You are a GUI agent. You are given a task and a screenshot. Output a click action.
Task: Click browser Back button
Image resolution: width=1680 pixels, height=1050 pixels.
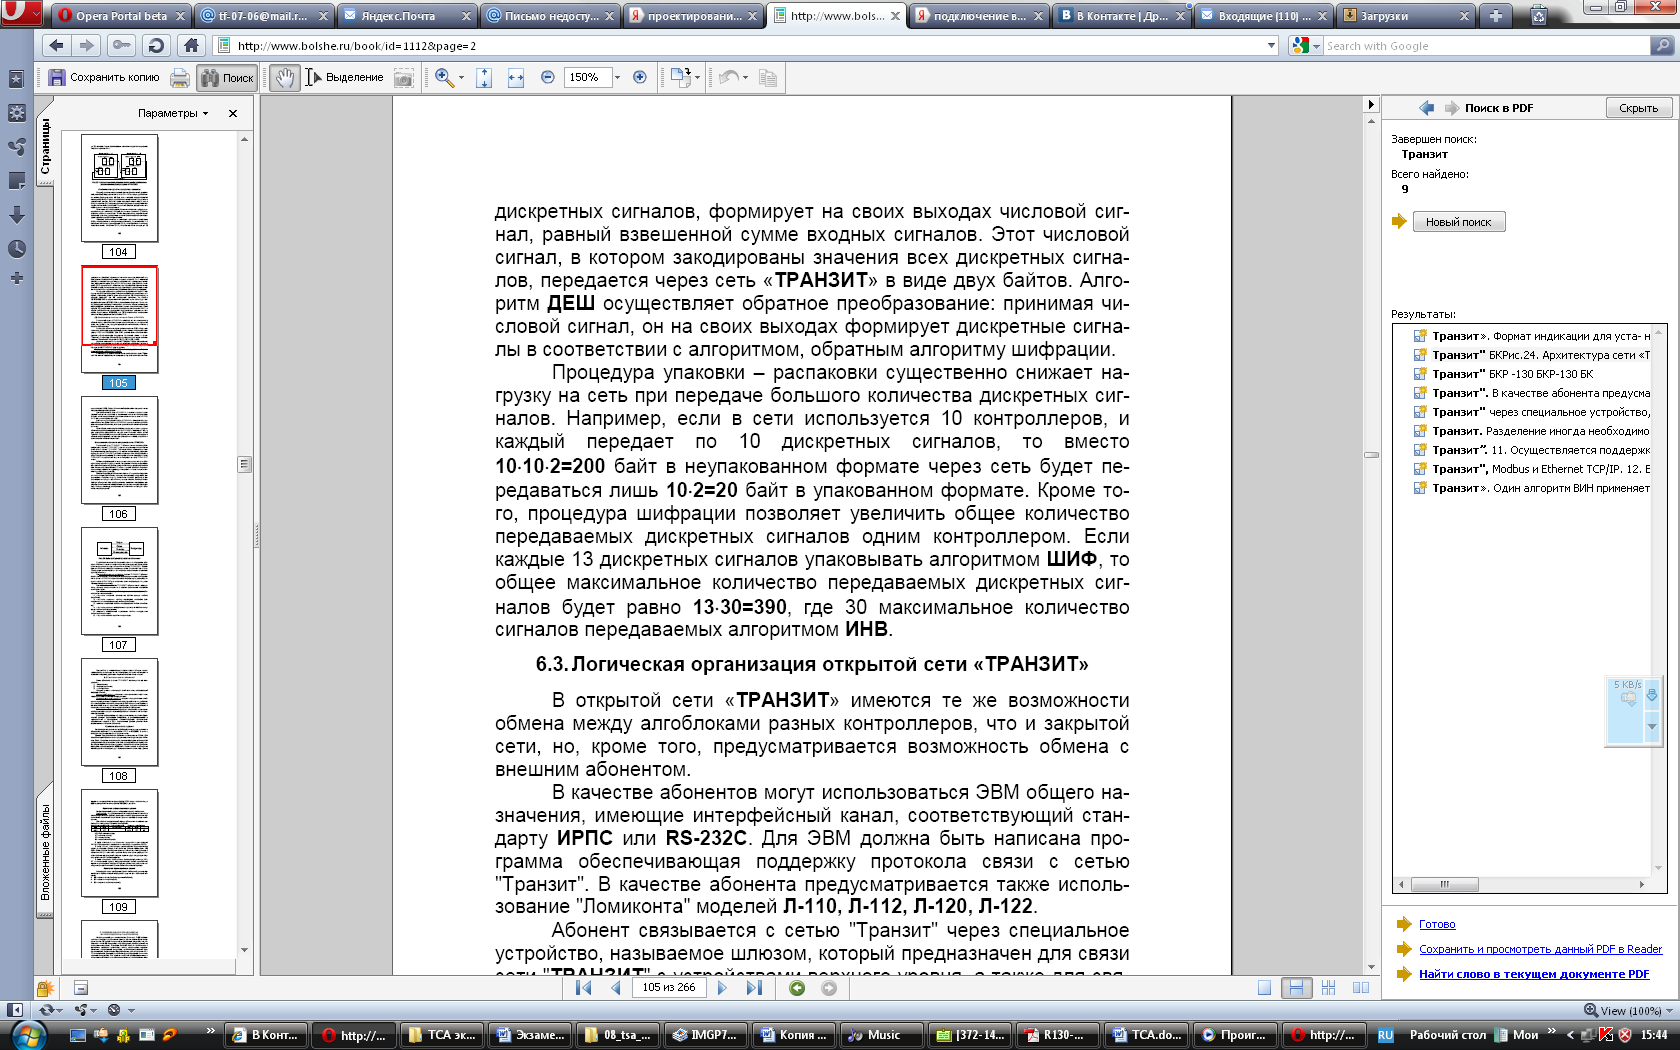pos(56,45)
